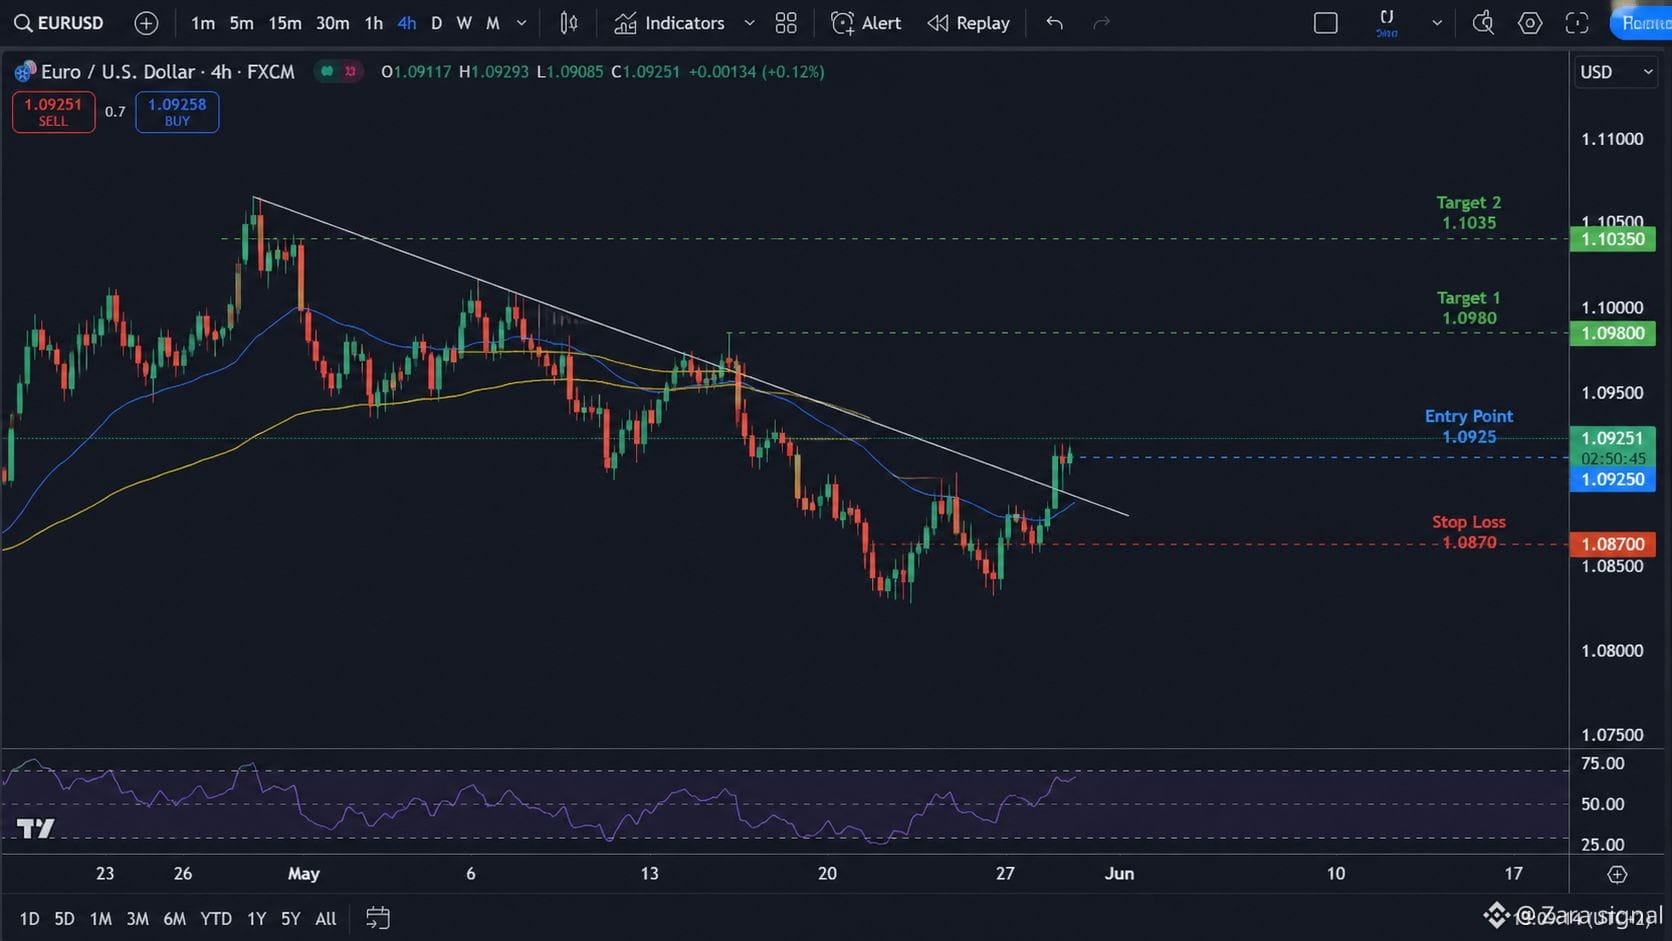
Task: Switch to the 1h timeframe
Action: pos(374,22)
